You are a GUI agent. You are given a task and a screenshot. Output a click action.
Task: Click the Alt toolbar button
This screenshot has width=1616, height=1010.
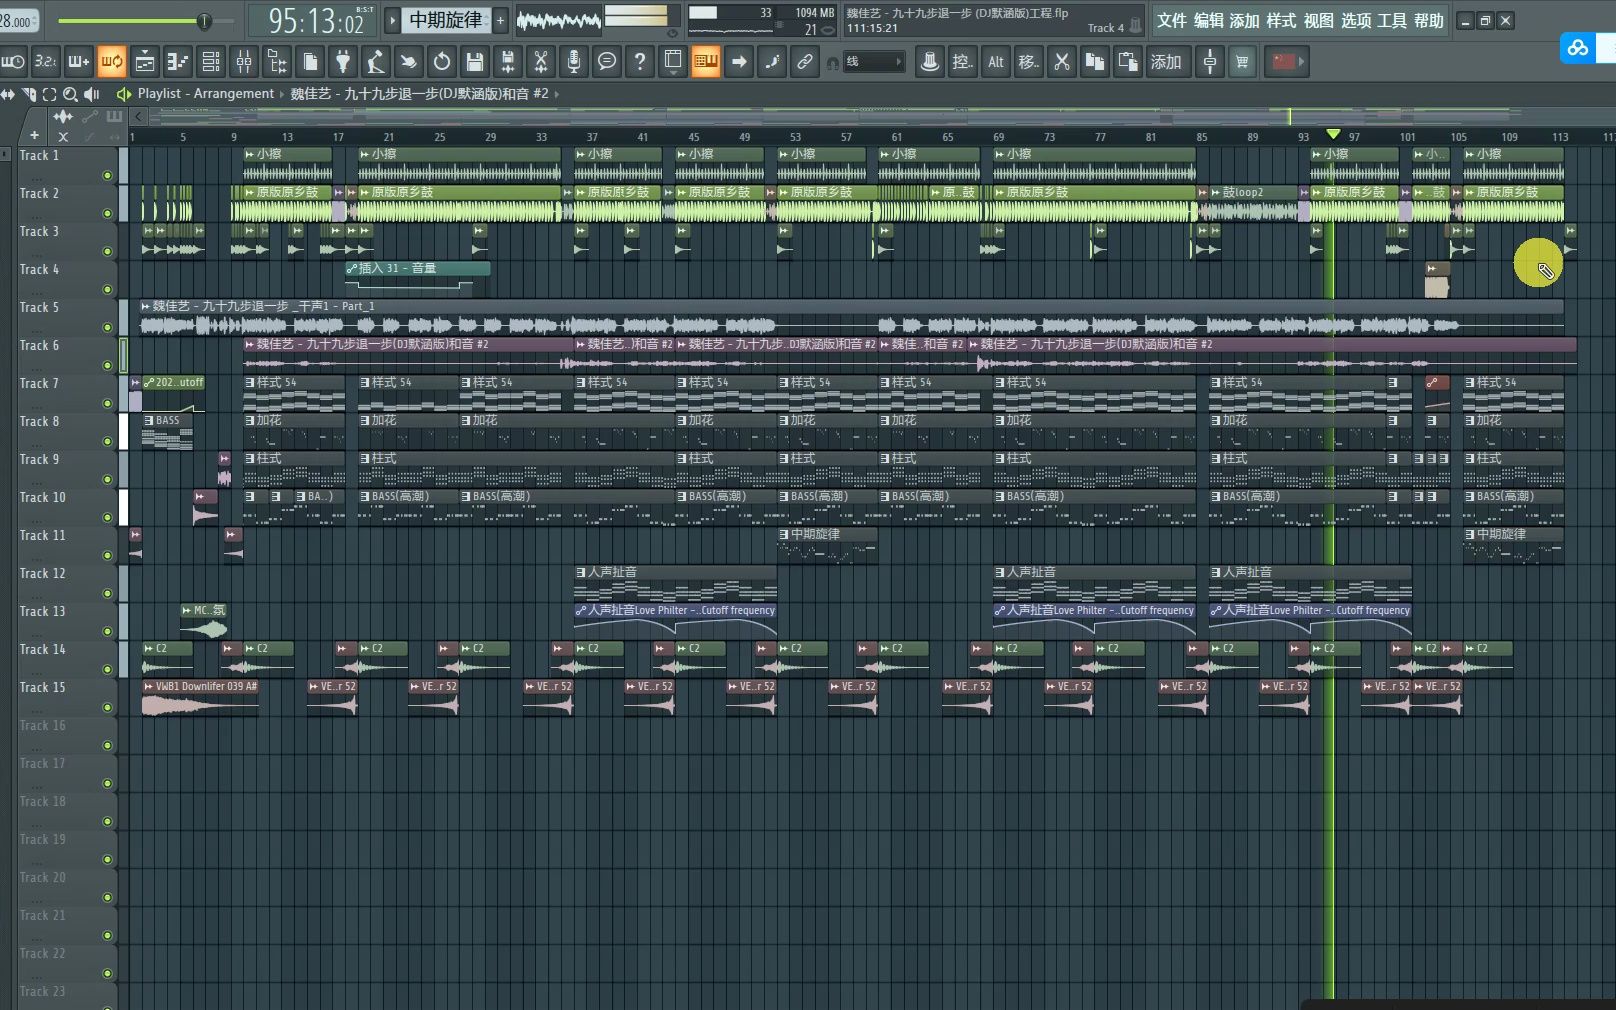(x=996, y=62)
